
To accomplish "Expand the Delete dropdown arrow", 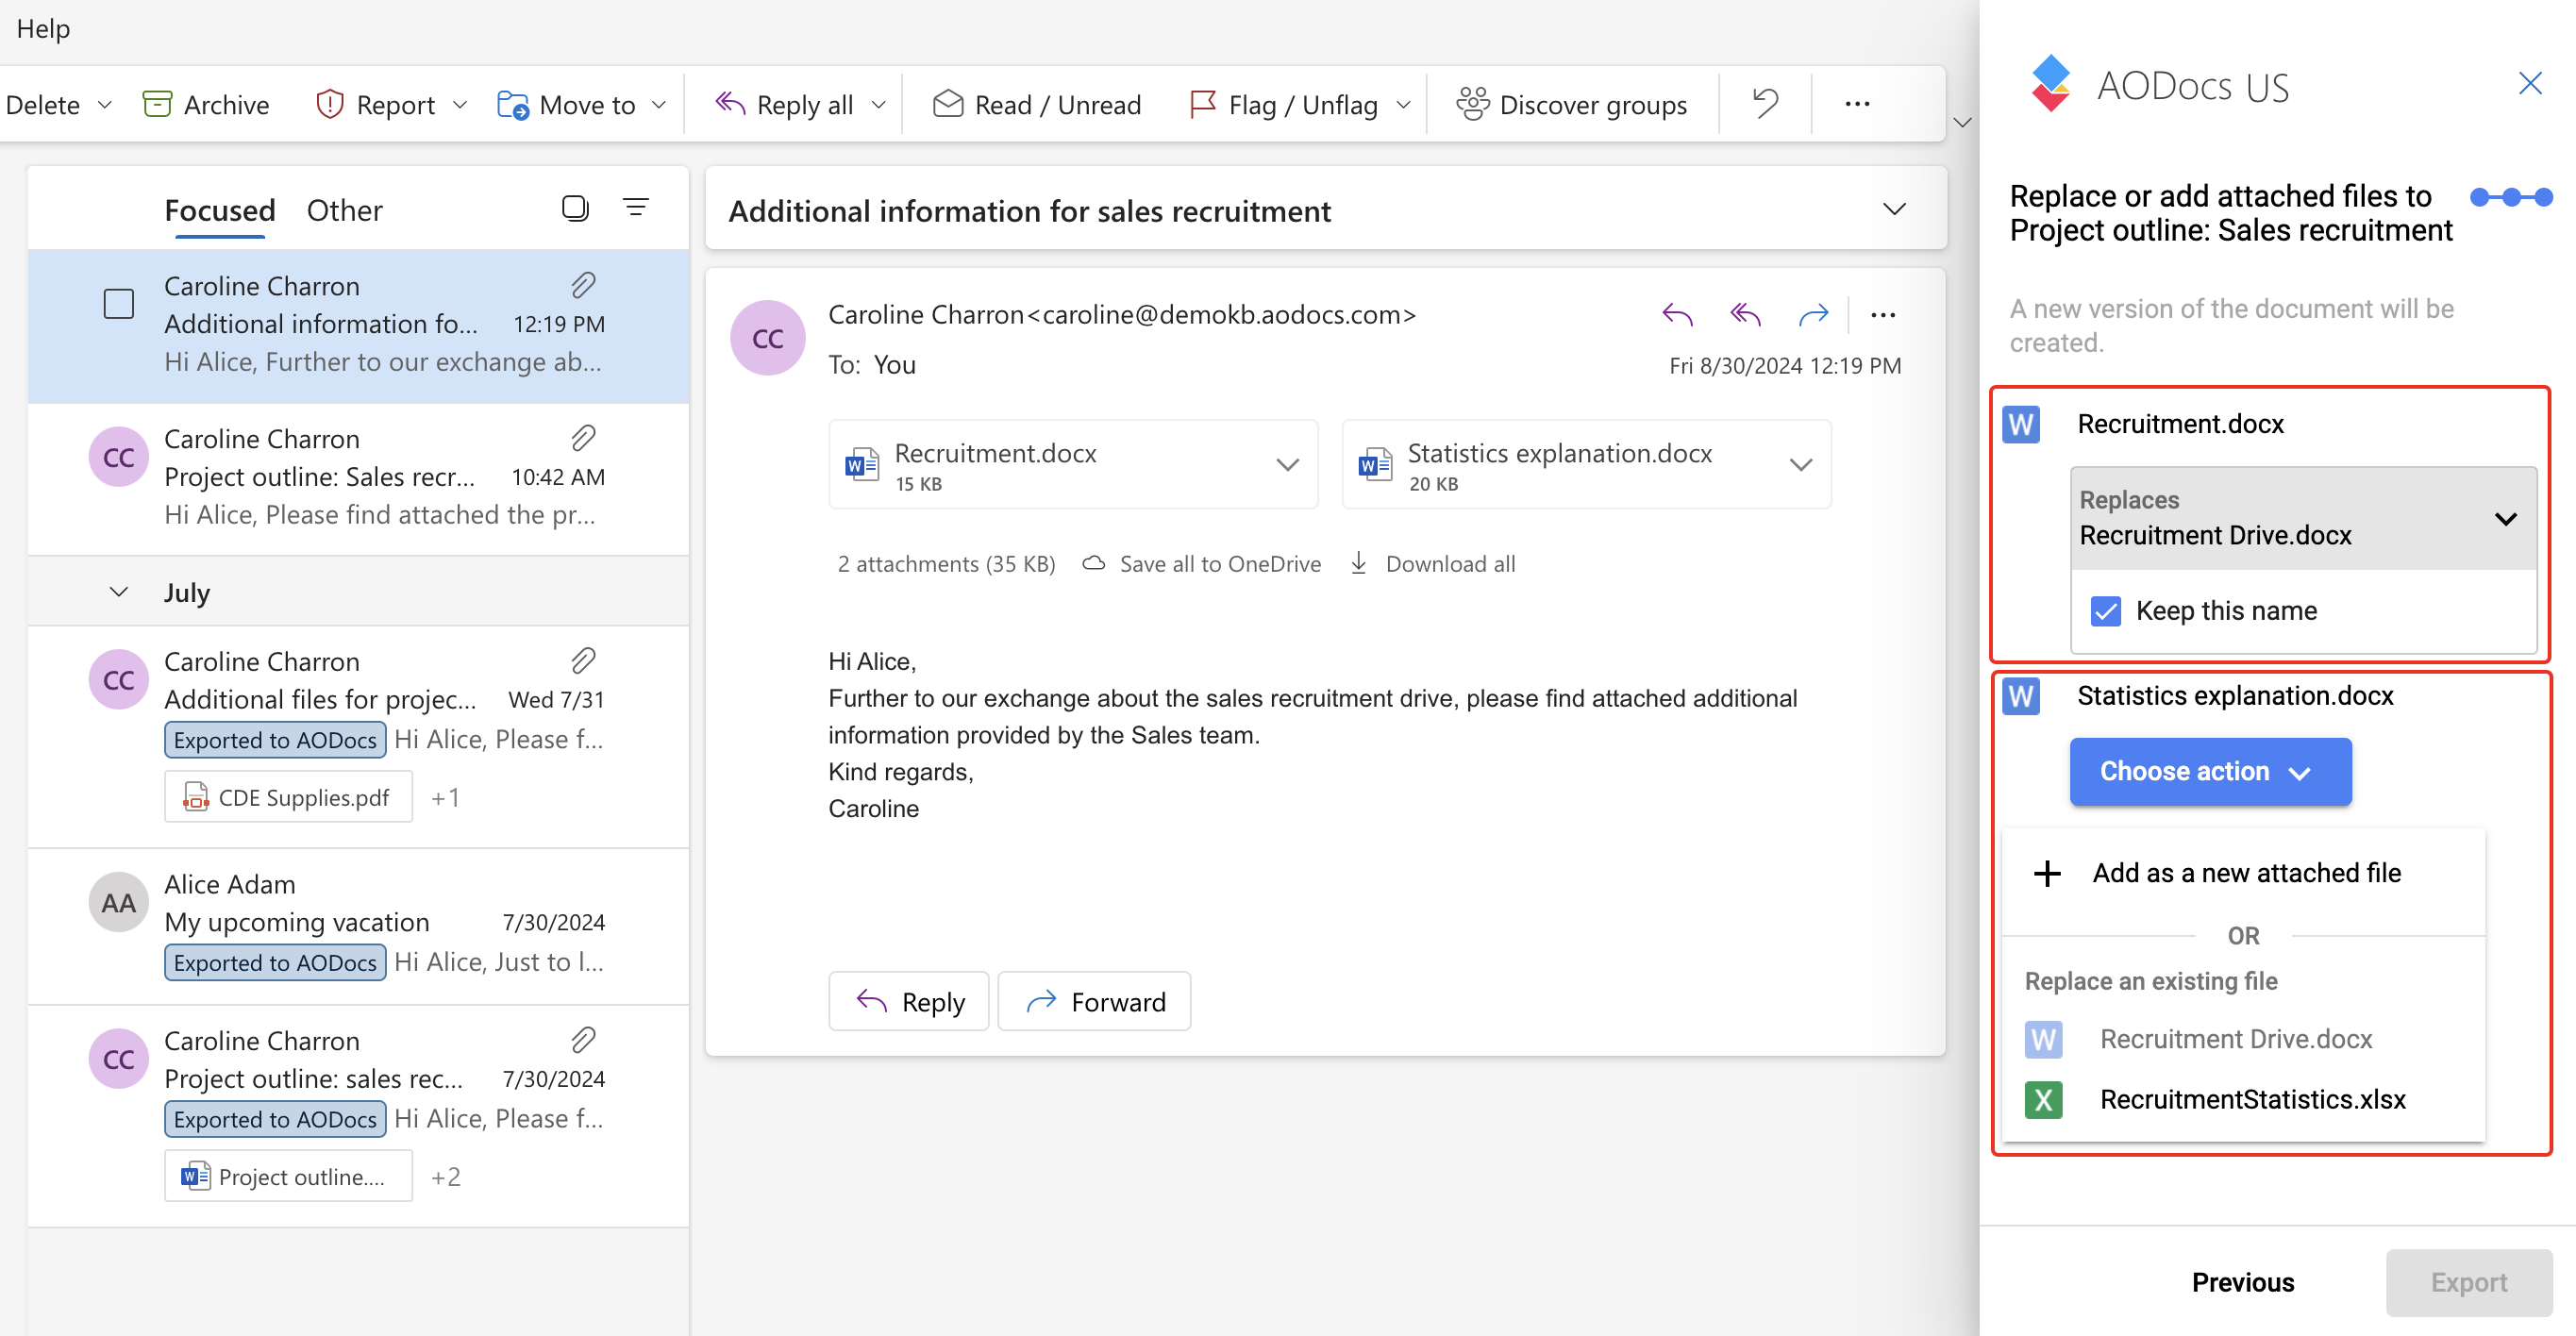I will 104,104.
